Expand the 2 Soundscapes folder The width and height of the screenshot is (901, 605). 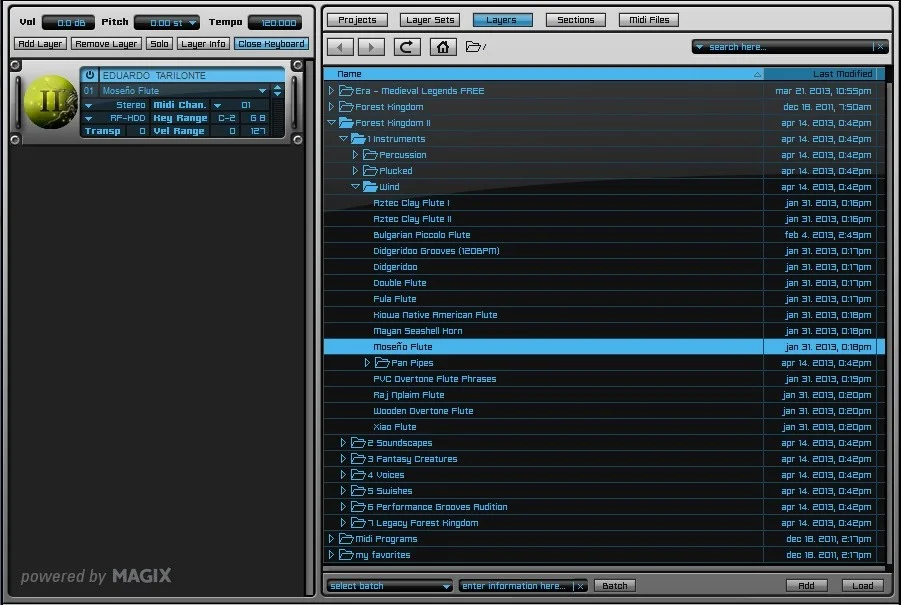[x=343, y=442]
